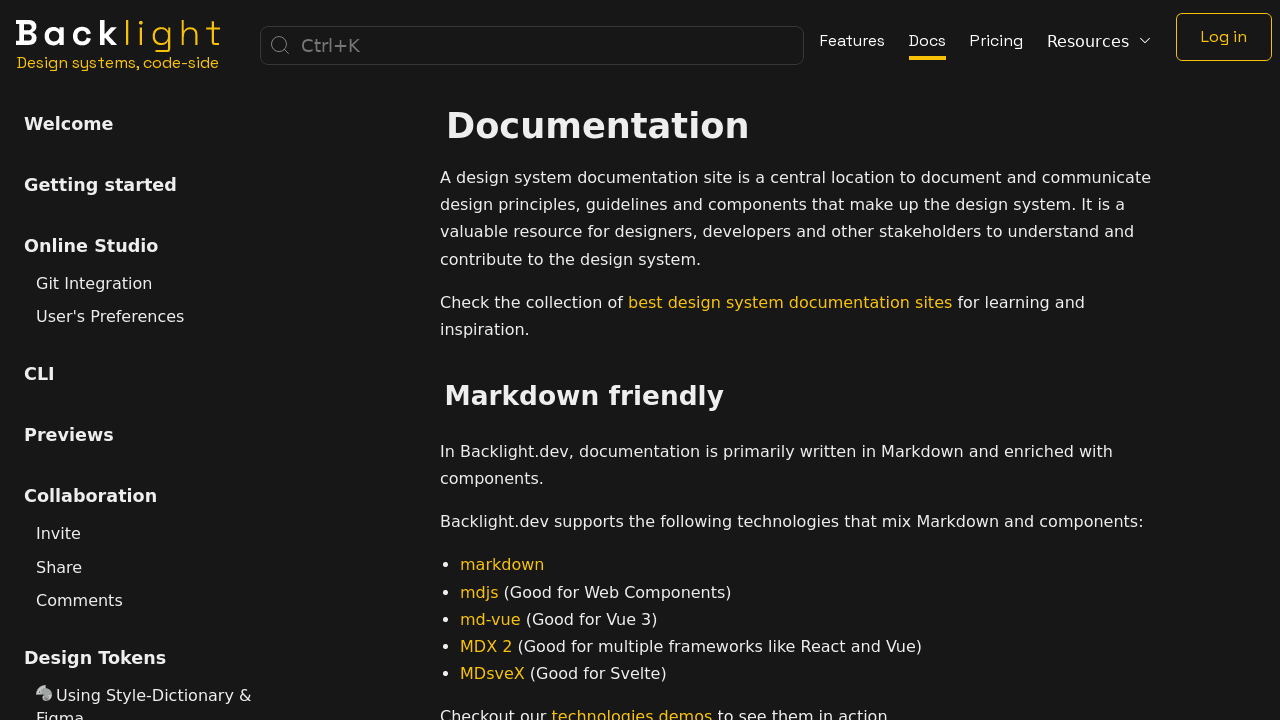
Task: Follow the technologies demos link
Action: (632, 714)
